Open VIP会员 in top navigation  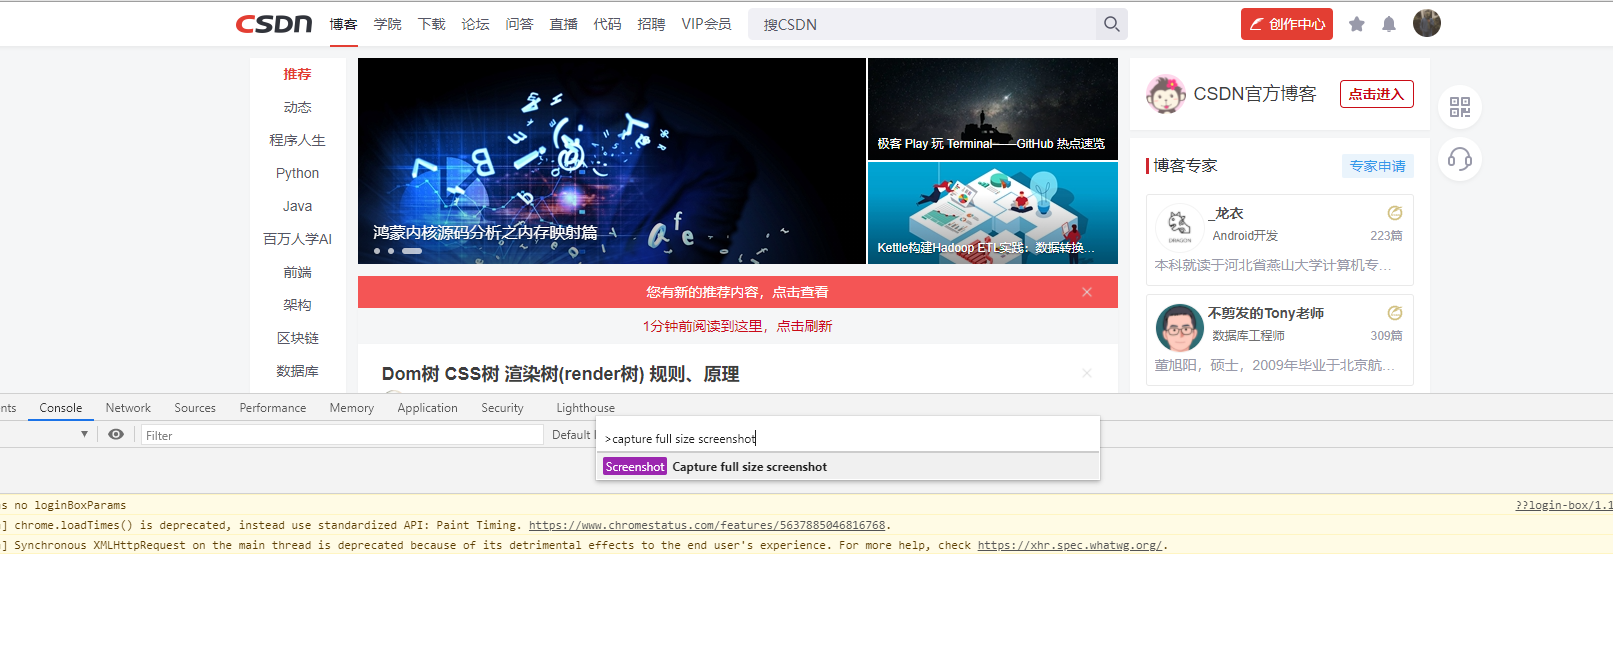(x=706, y=24)
